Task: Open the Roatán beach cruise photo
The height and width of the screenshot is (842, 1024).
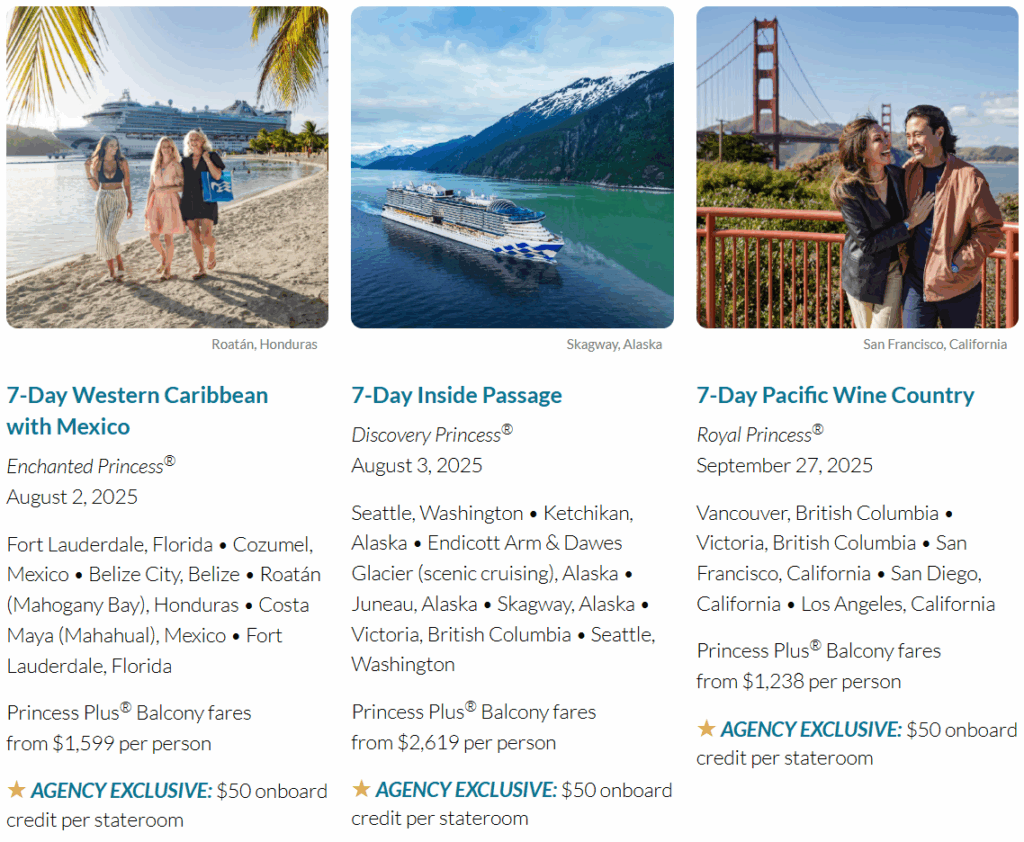Action: [167, 167]
